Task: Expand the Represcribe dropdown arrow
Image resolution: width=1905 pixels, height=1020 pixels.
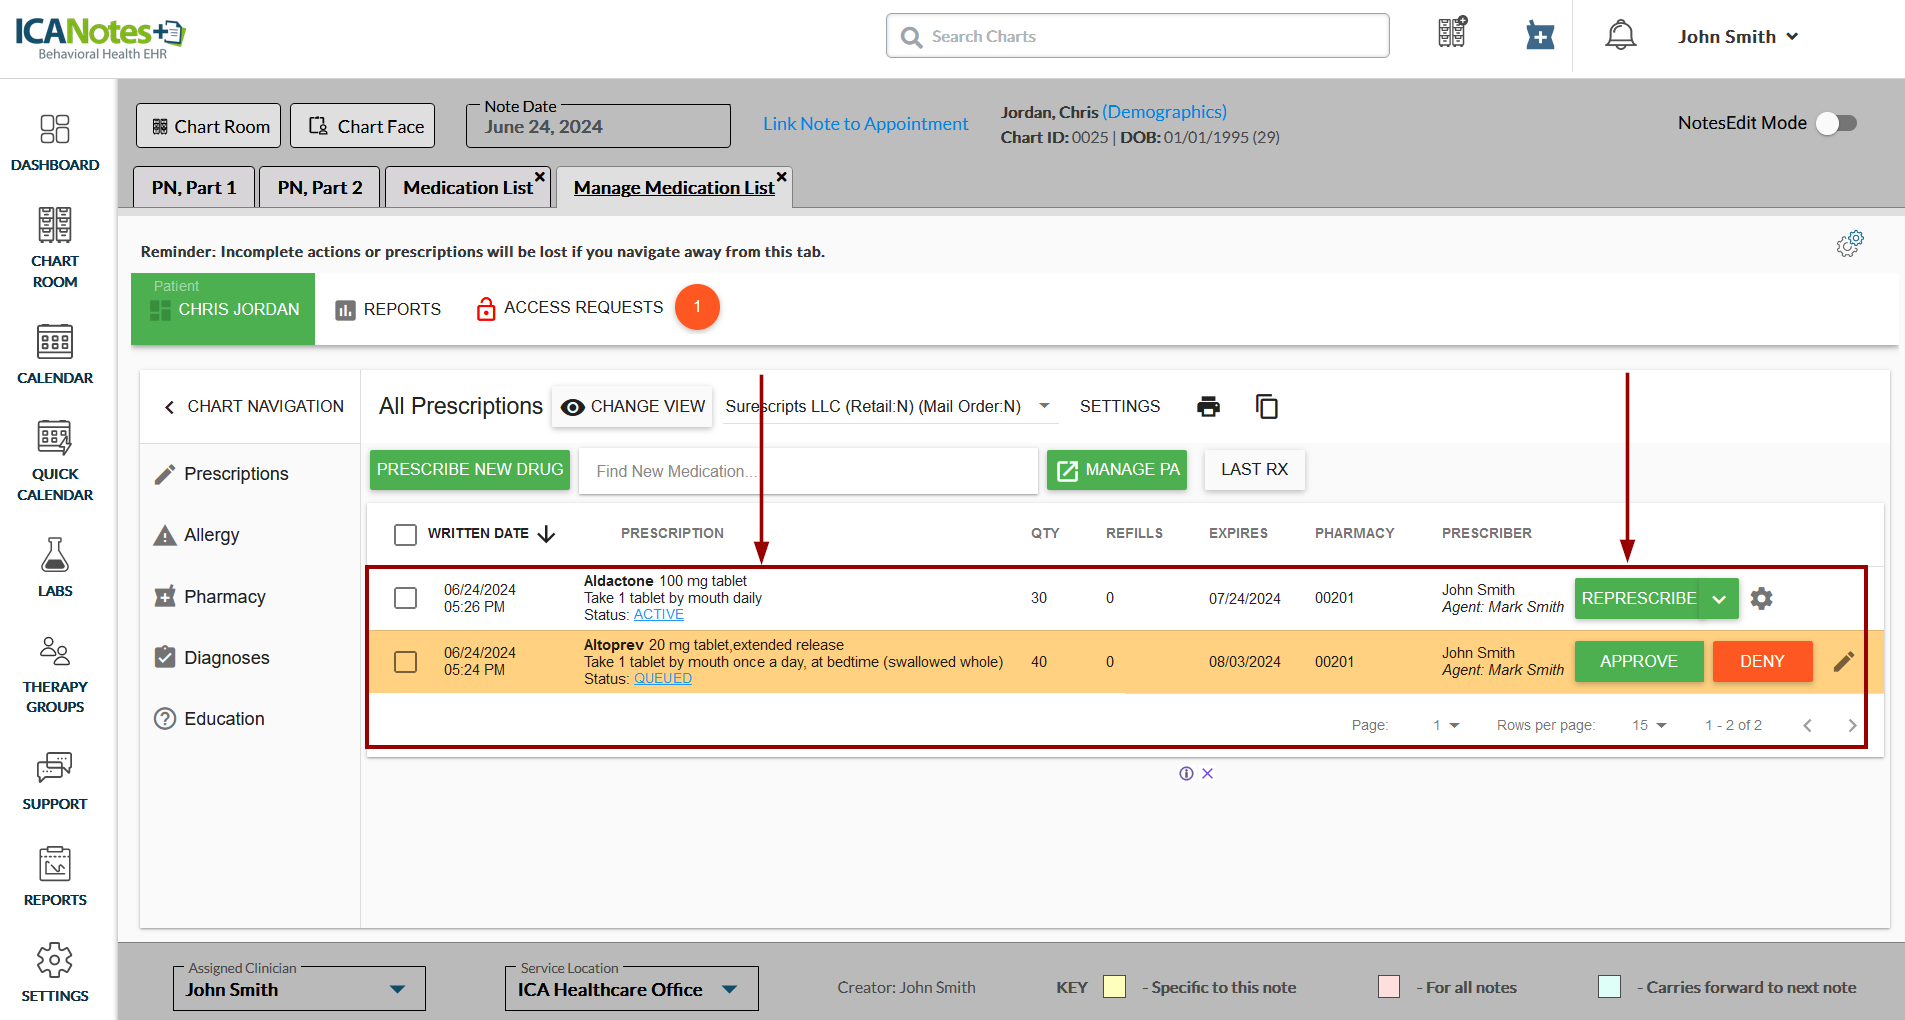Action: (1719, 599)
